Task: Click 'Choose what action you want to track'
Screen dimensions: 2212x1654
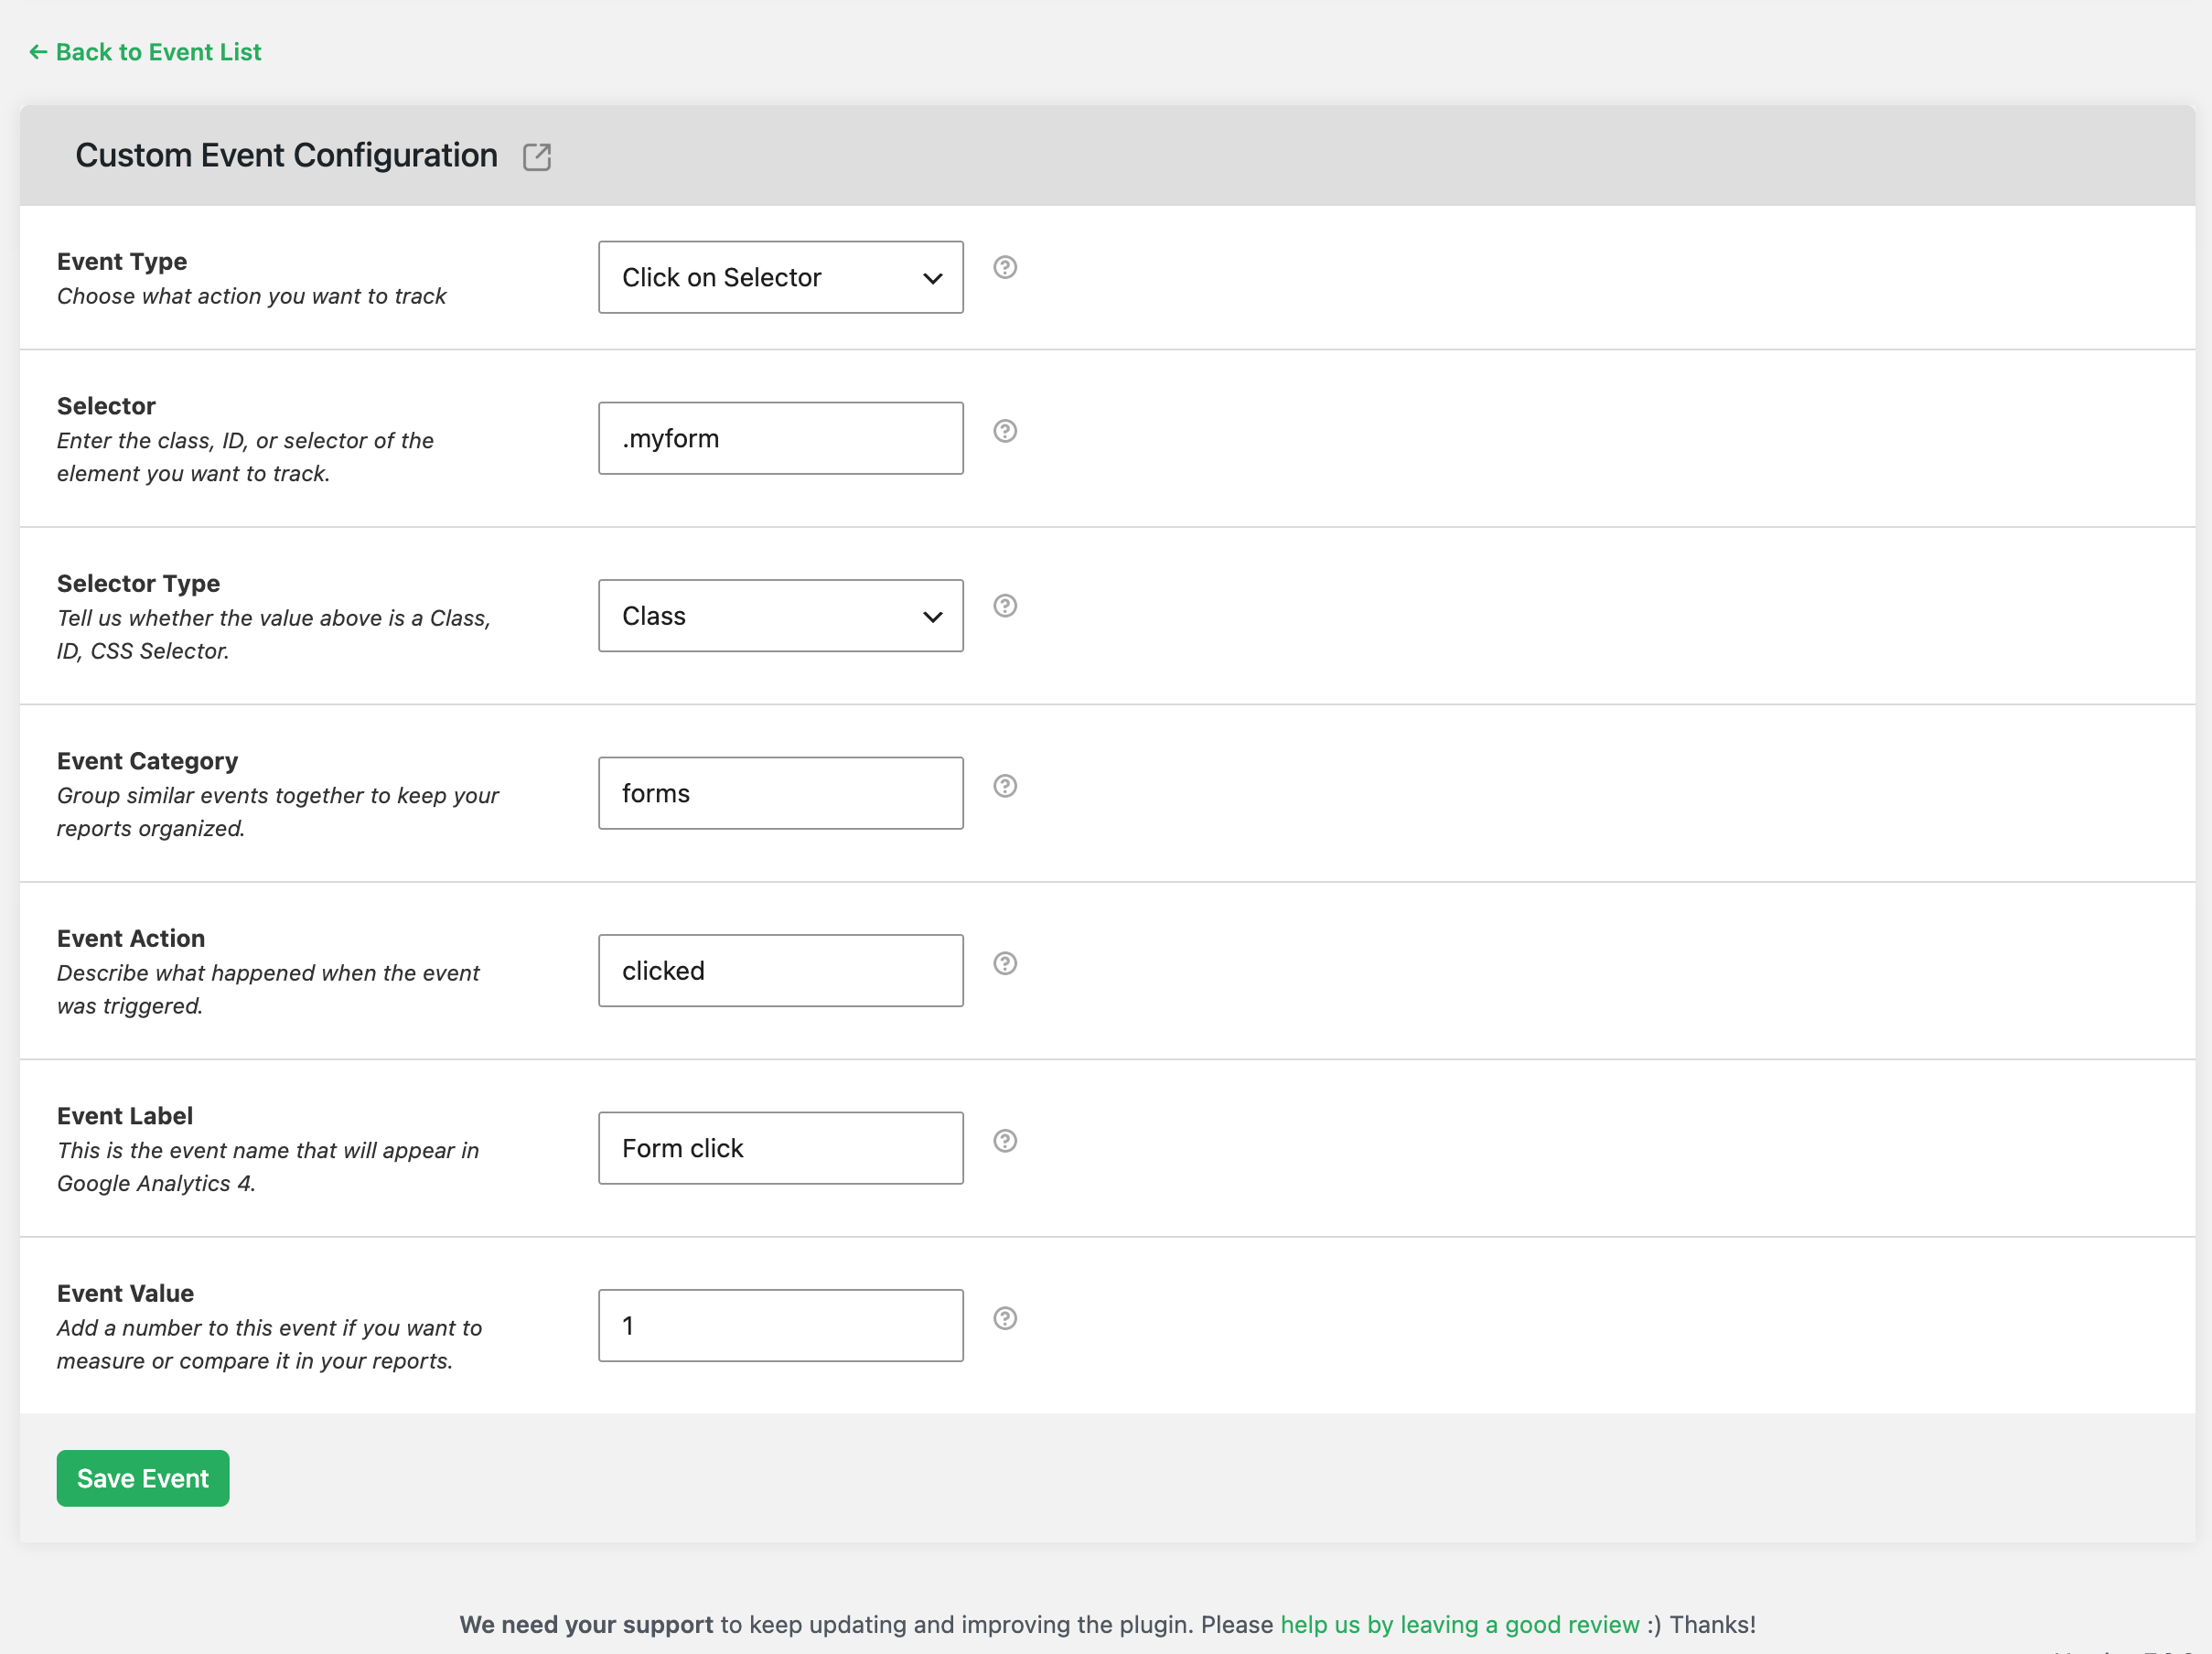Action: point(251,296)
